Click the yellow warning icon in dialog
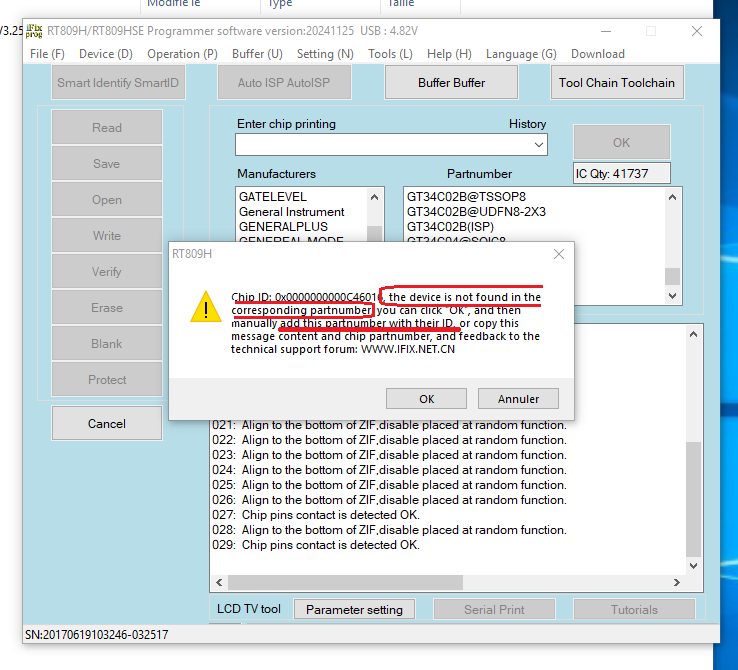 [205, 309]
